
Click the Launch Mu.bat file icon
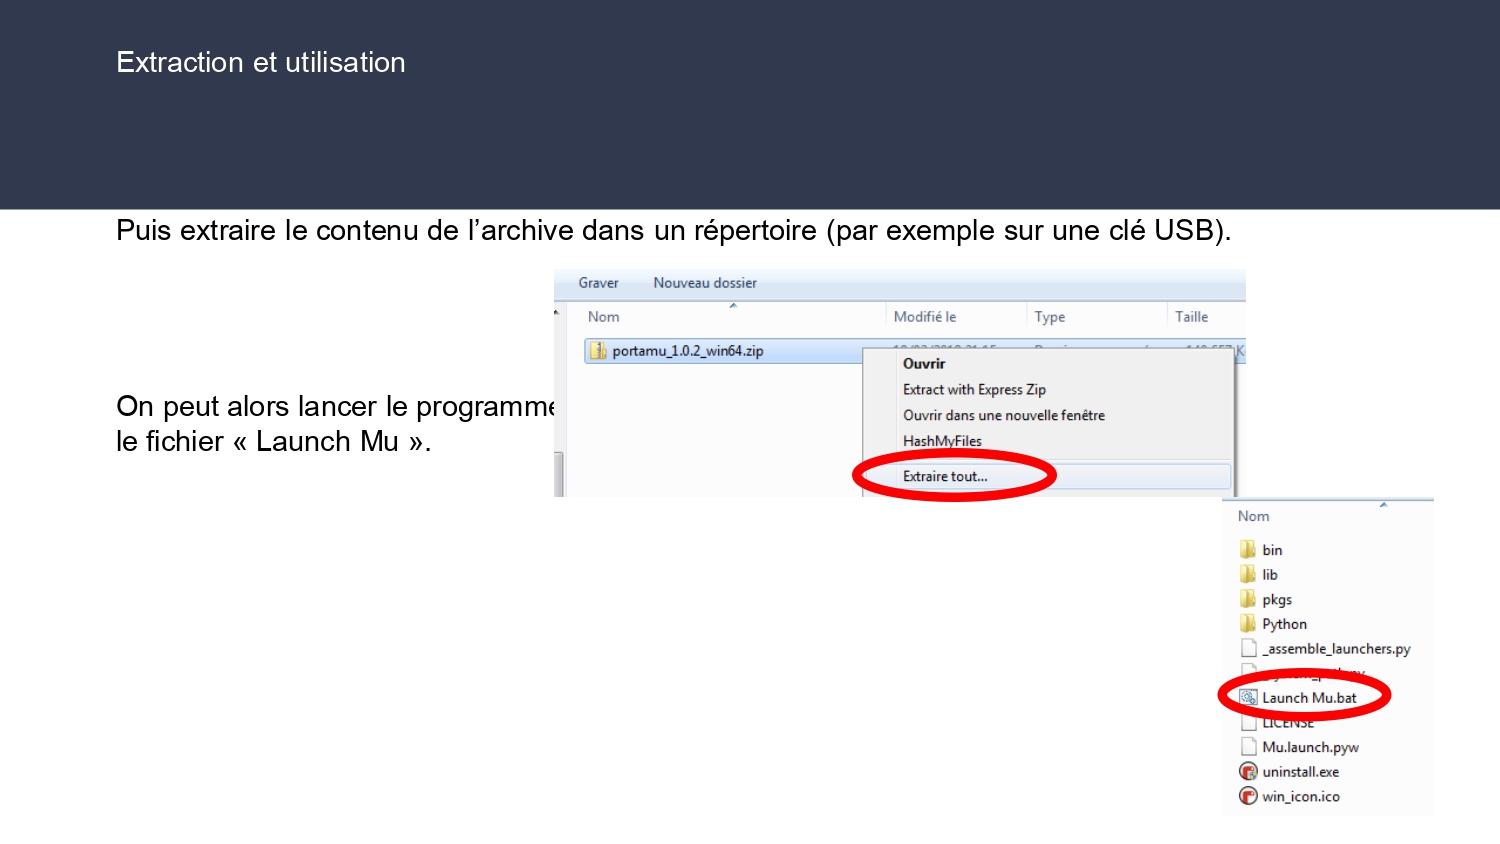coord(1248,698)
